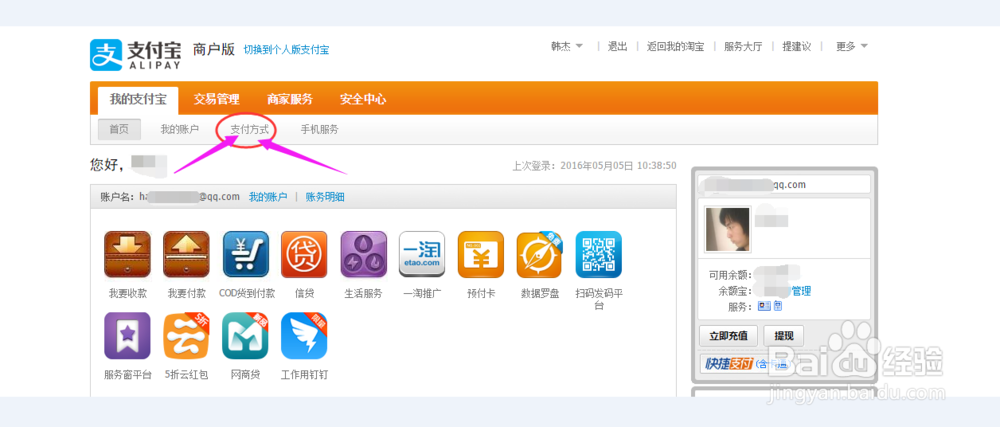Switch to the 交易管理 tab
This screenshot has height=427, width=1000.
(x=217, y=99)
